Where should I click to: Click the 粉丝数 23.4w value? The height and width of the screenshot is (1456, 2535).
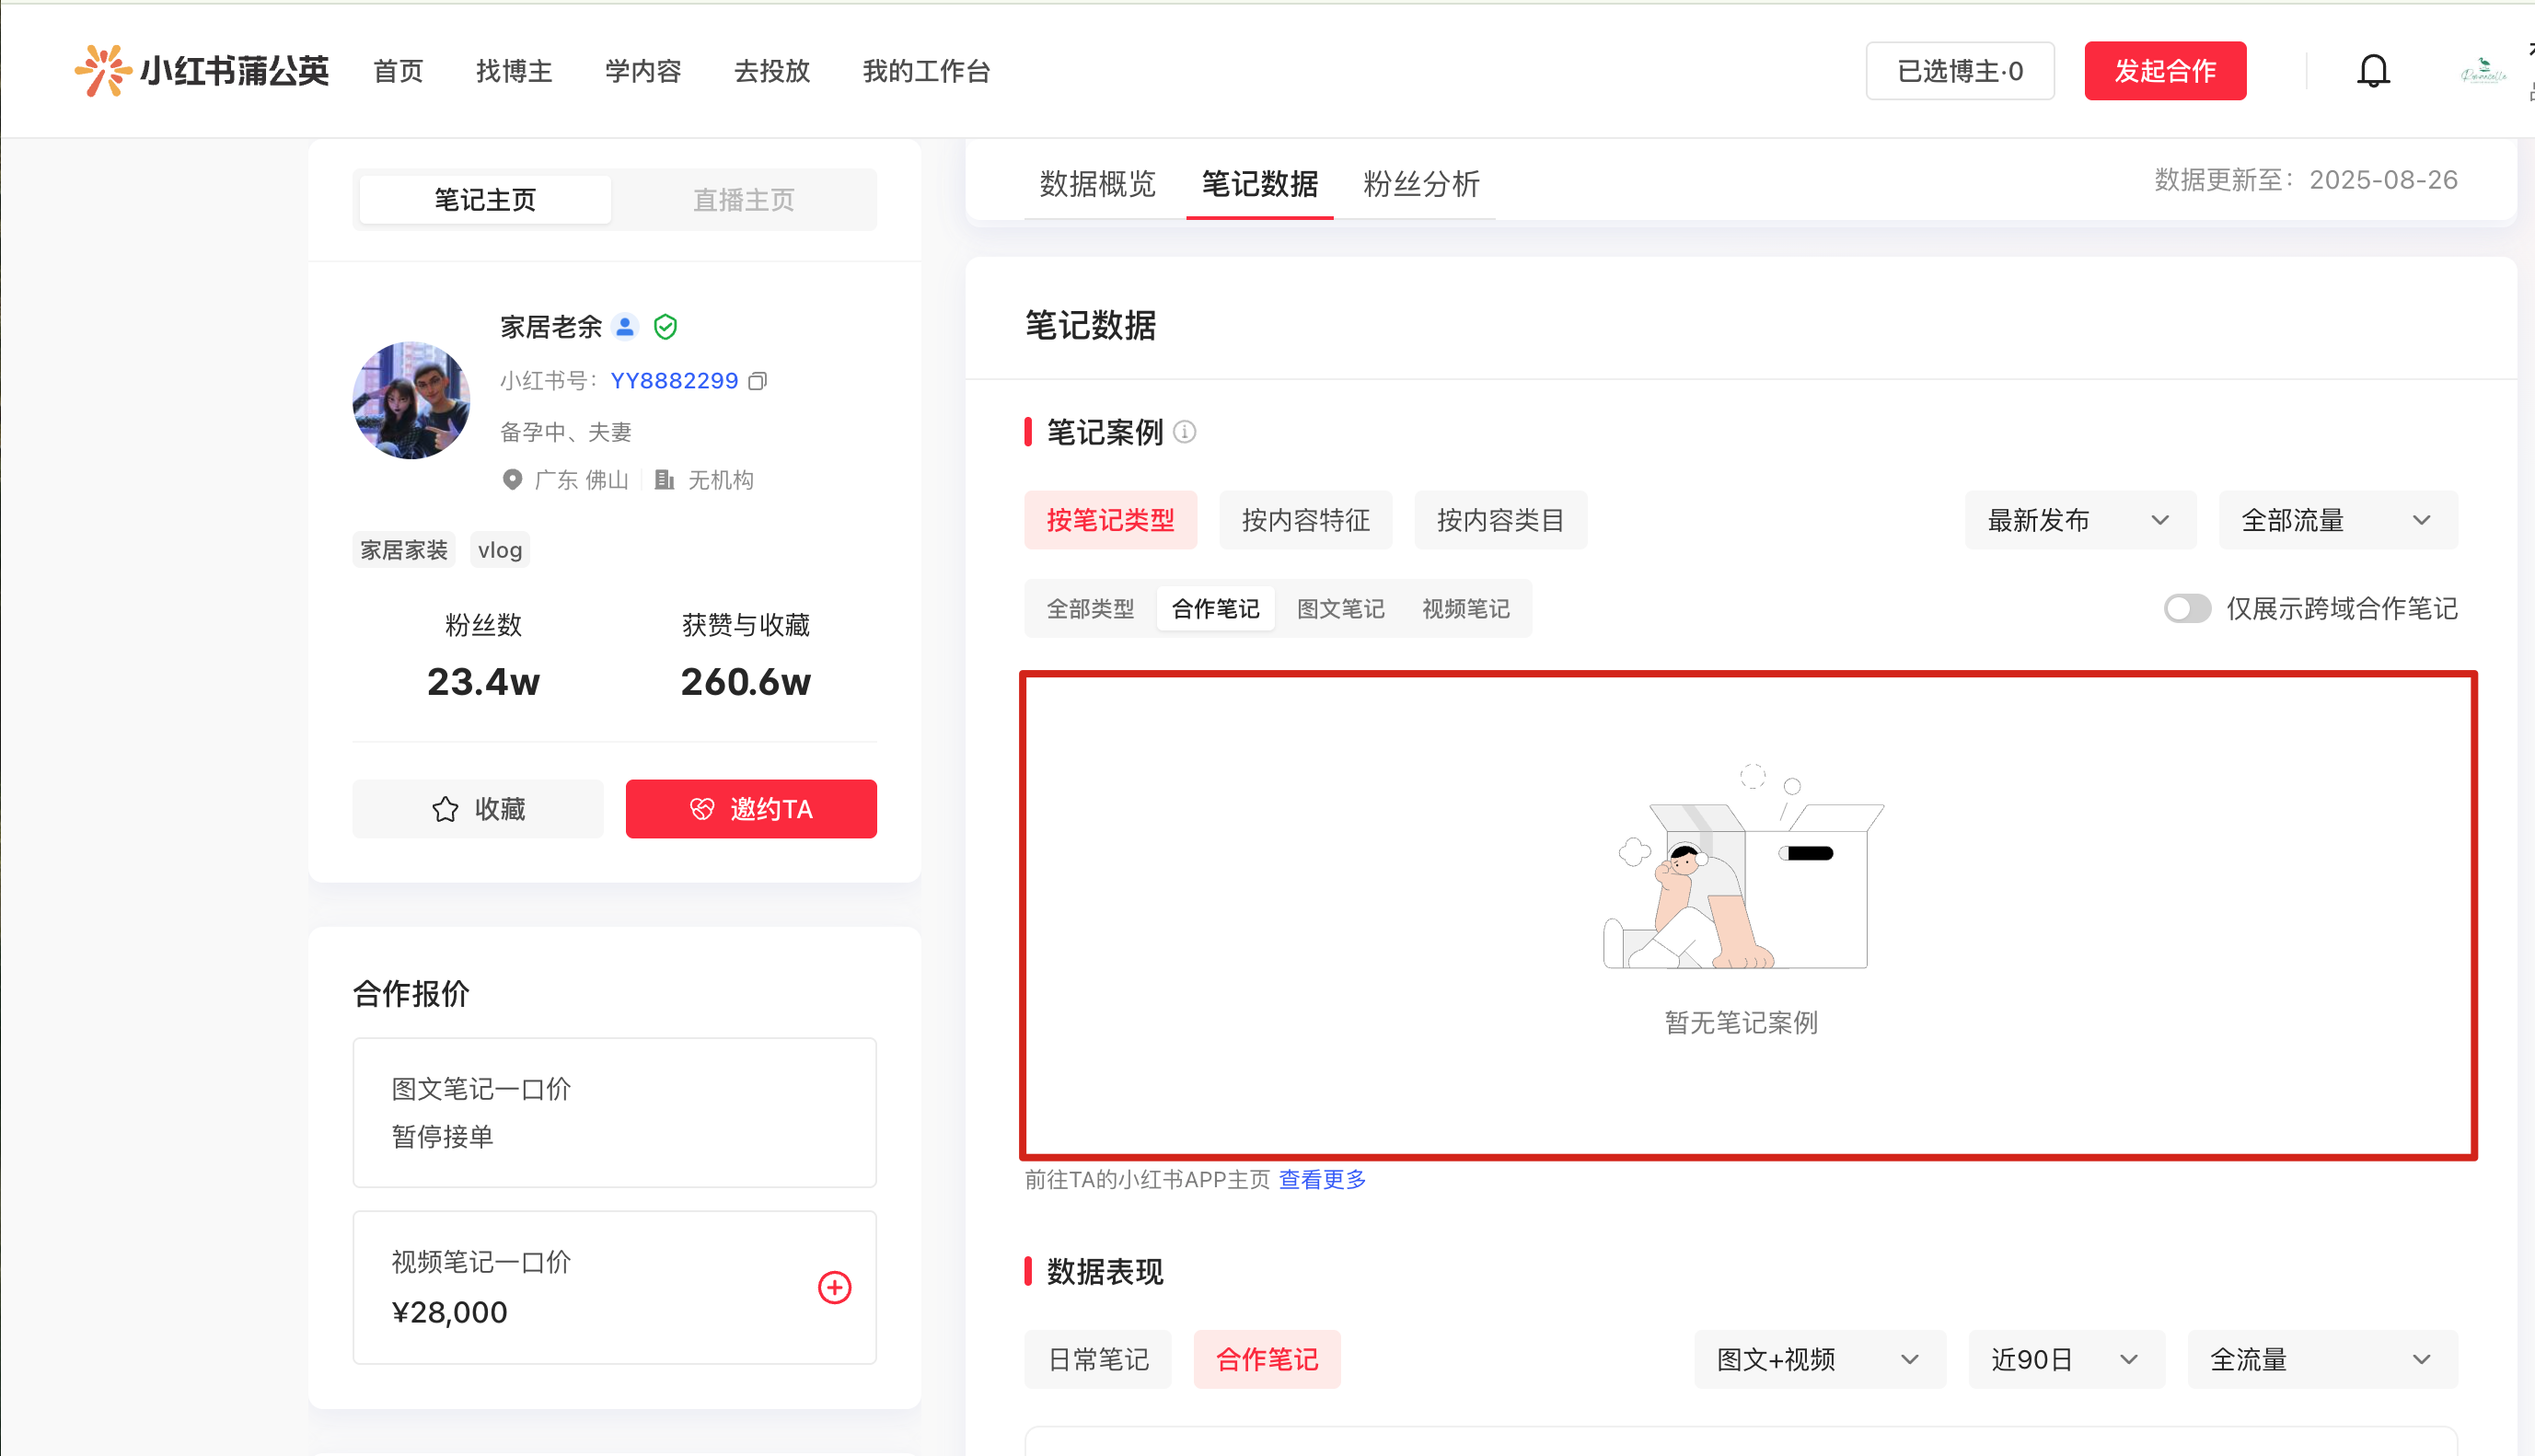tap(483, 682)
